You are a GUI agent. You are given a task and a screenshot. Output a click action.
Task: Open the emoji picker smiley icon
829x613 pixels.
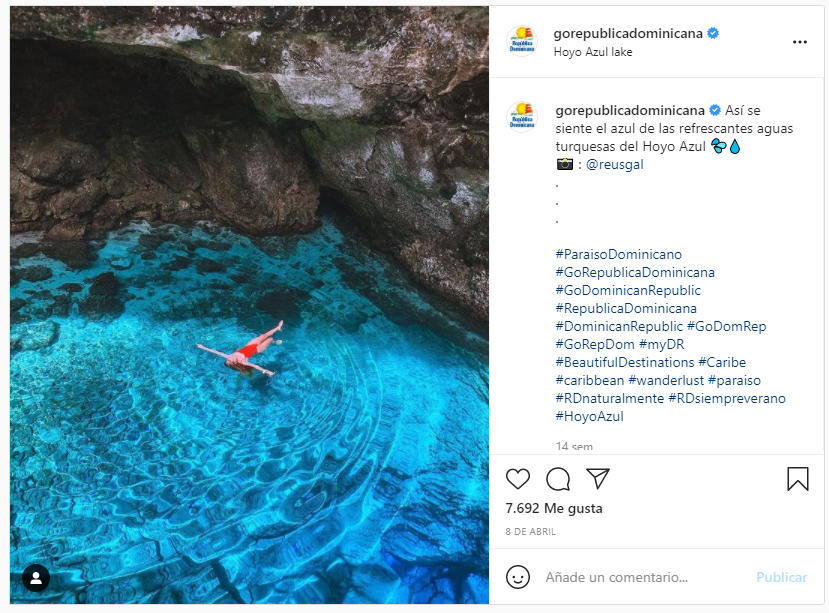point(519,577)
